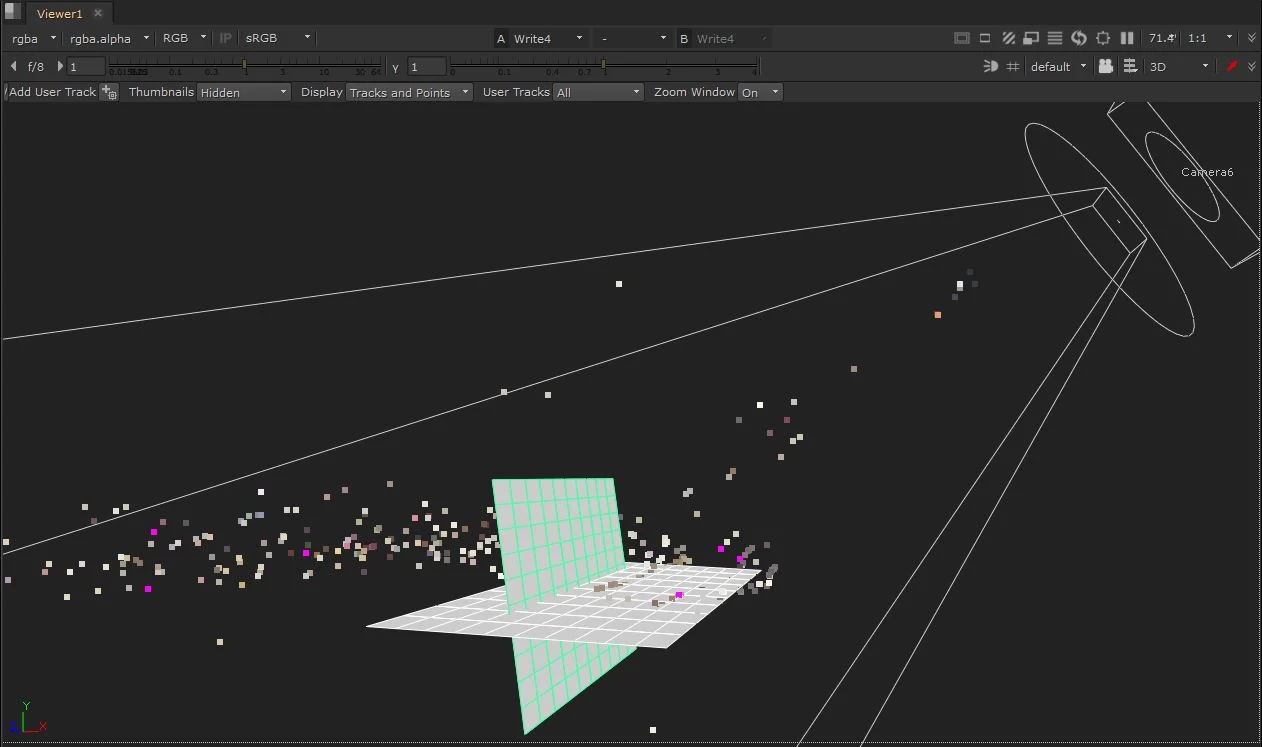Click the gamma value input field

tap(427, 66)
